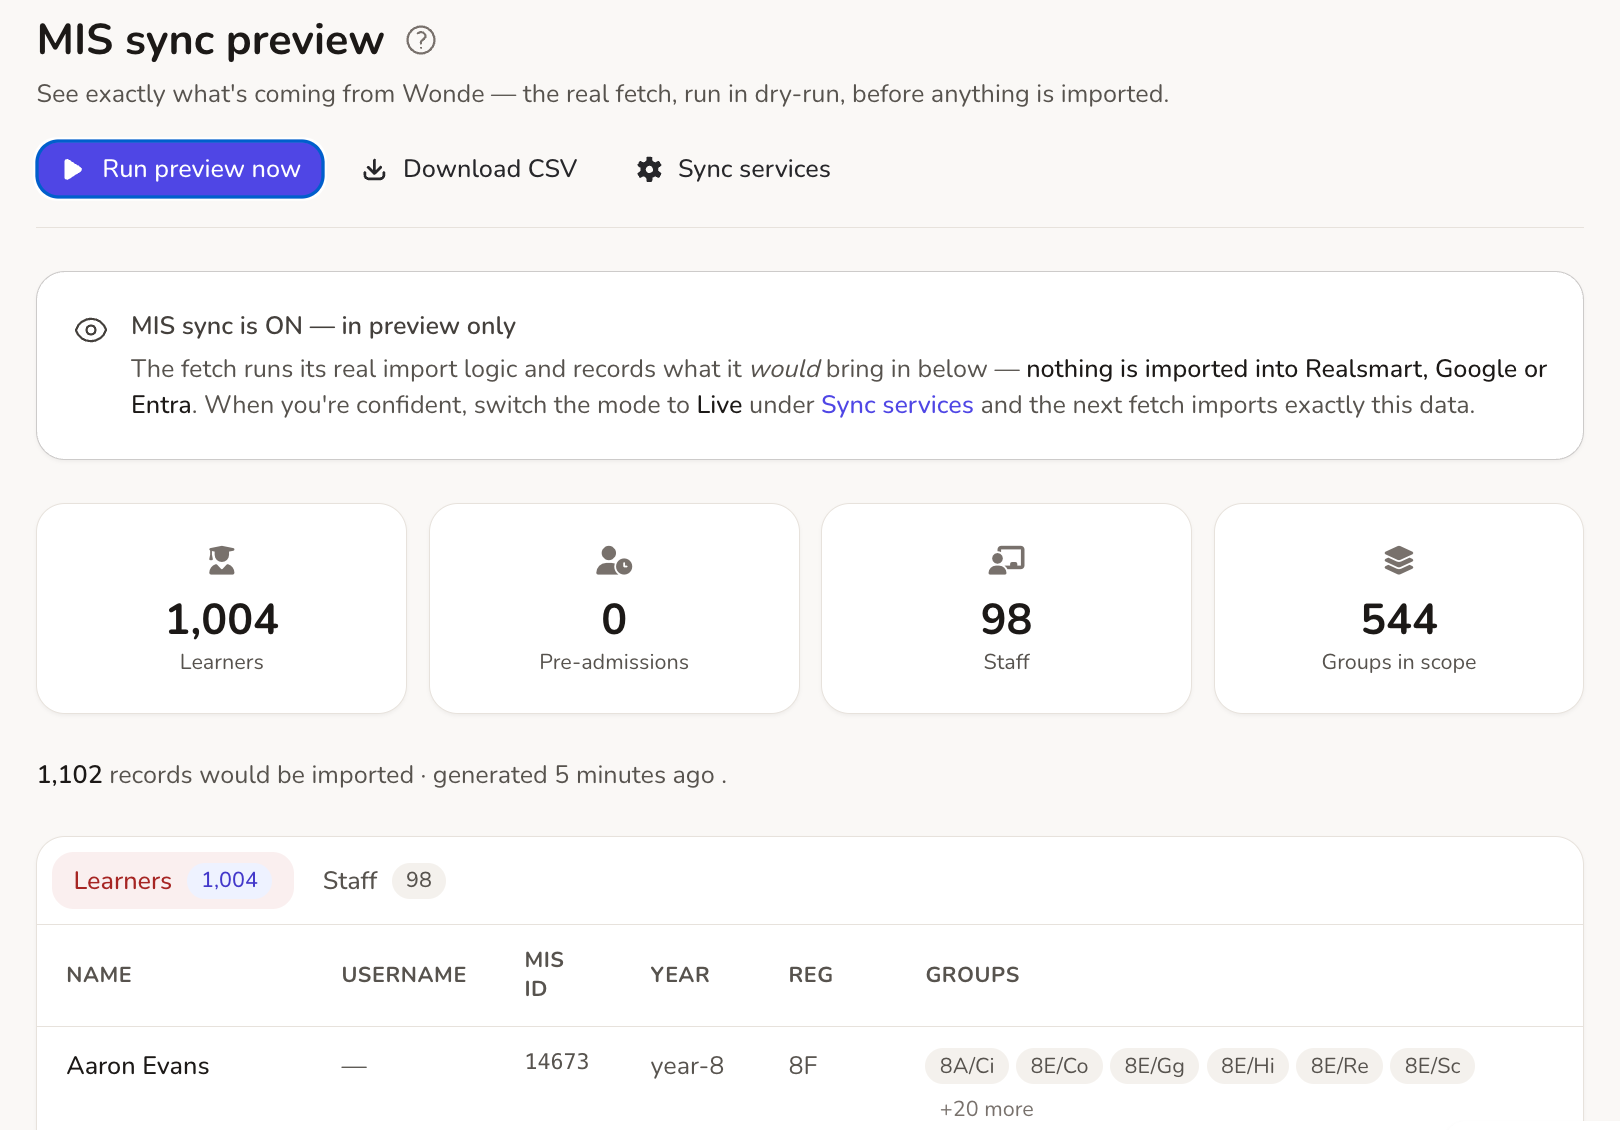This screenshot has height=1130, width=1620.
Task: Click the 8E/Re group chip
Action: coord(1339,1066)
